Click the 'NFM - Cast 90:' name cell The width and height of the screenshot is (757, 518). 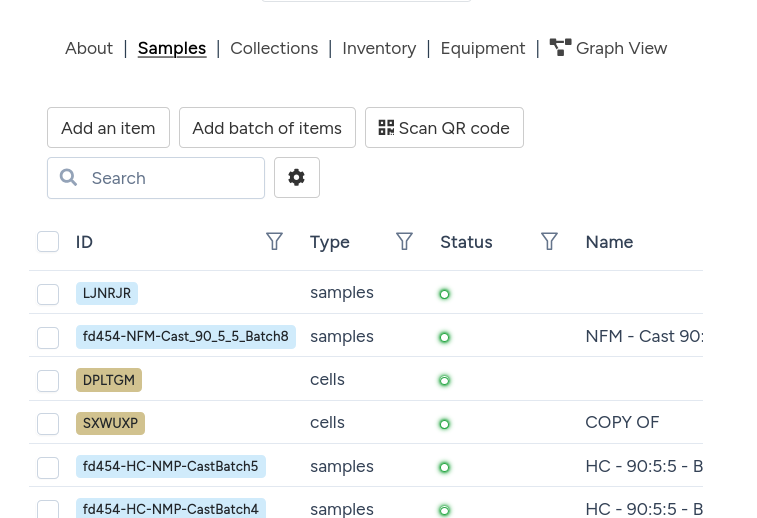(x=644, y=336)
